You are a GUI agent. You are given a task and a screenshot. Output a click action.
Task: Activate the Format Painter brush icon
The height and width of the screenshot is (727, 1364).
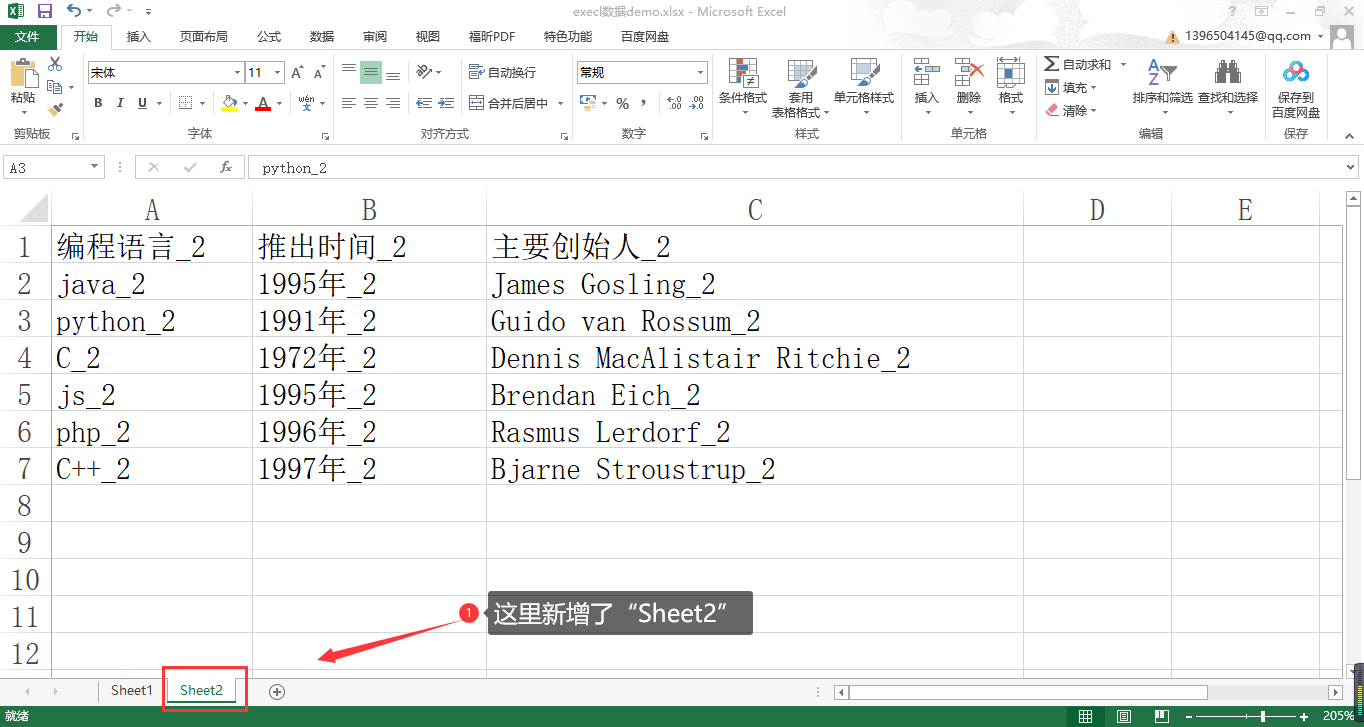55,110
